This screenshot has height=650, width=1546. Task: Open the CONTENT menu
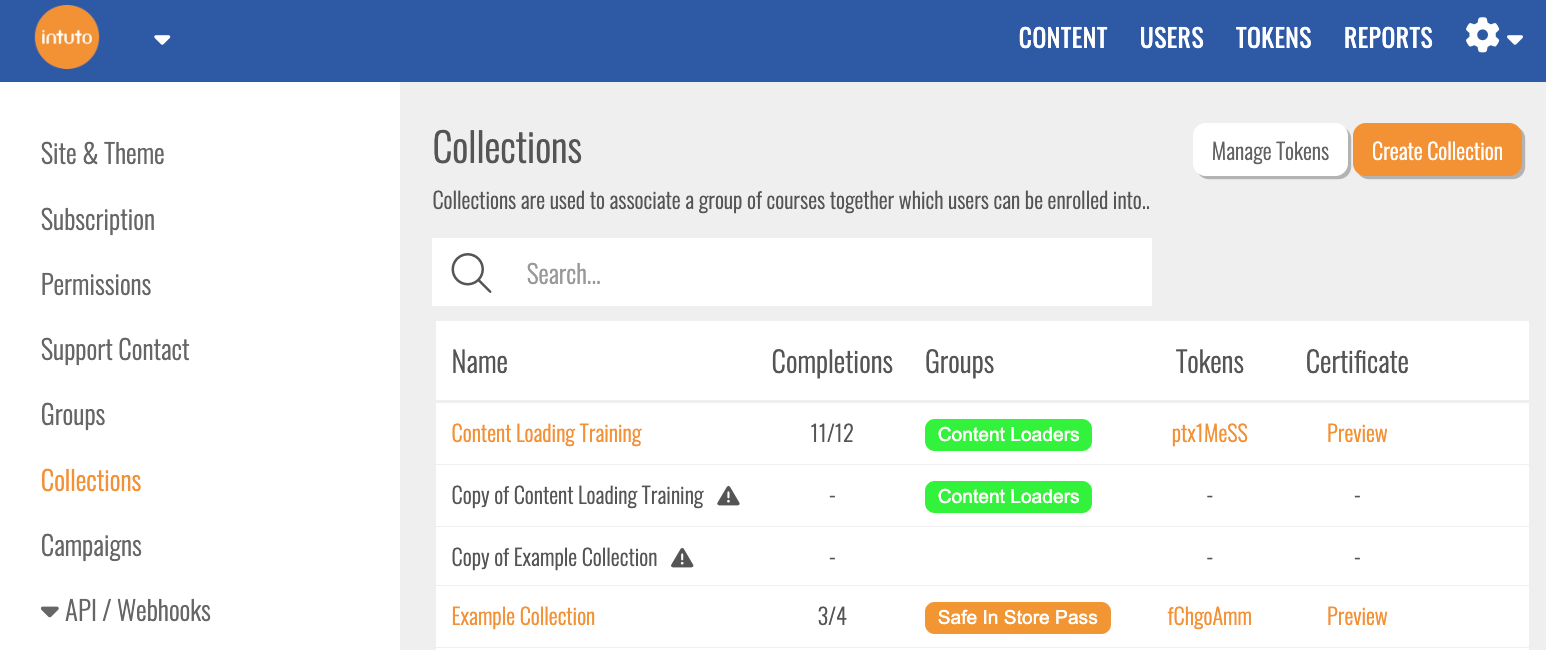1063,38
